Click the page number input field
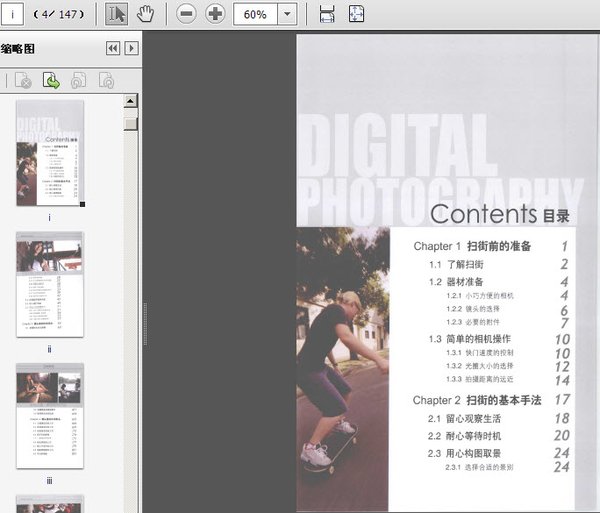600x513 pixels. tap(14, 14)
